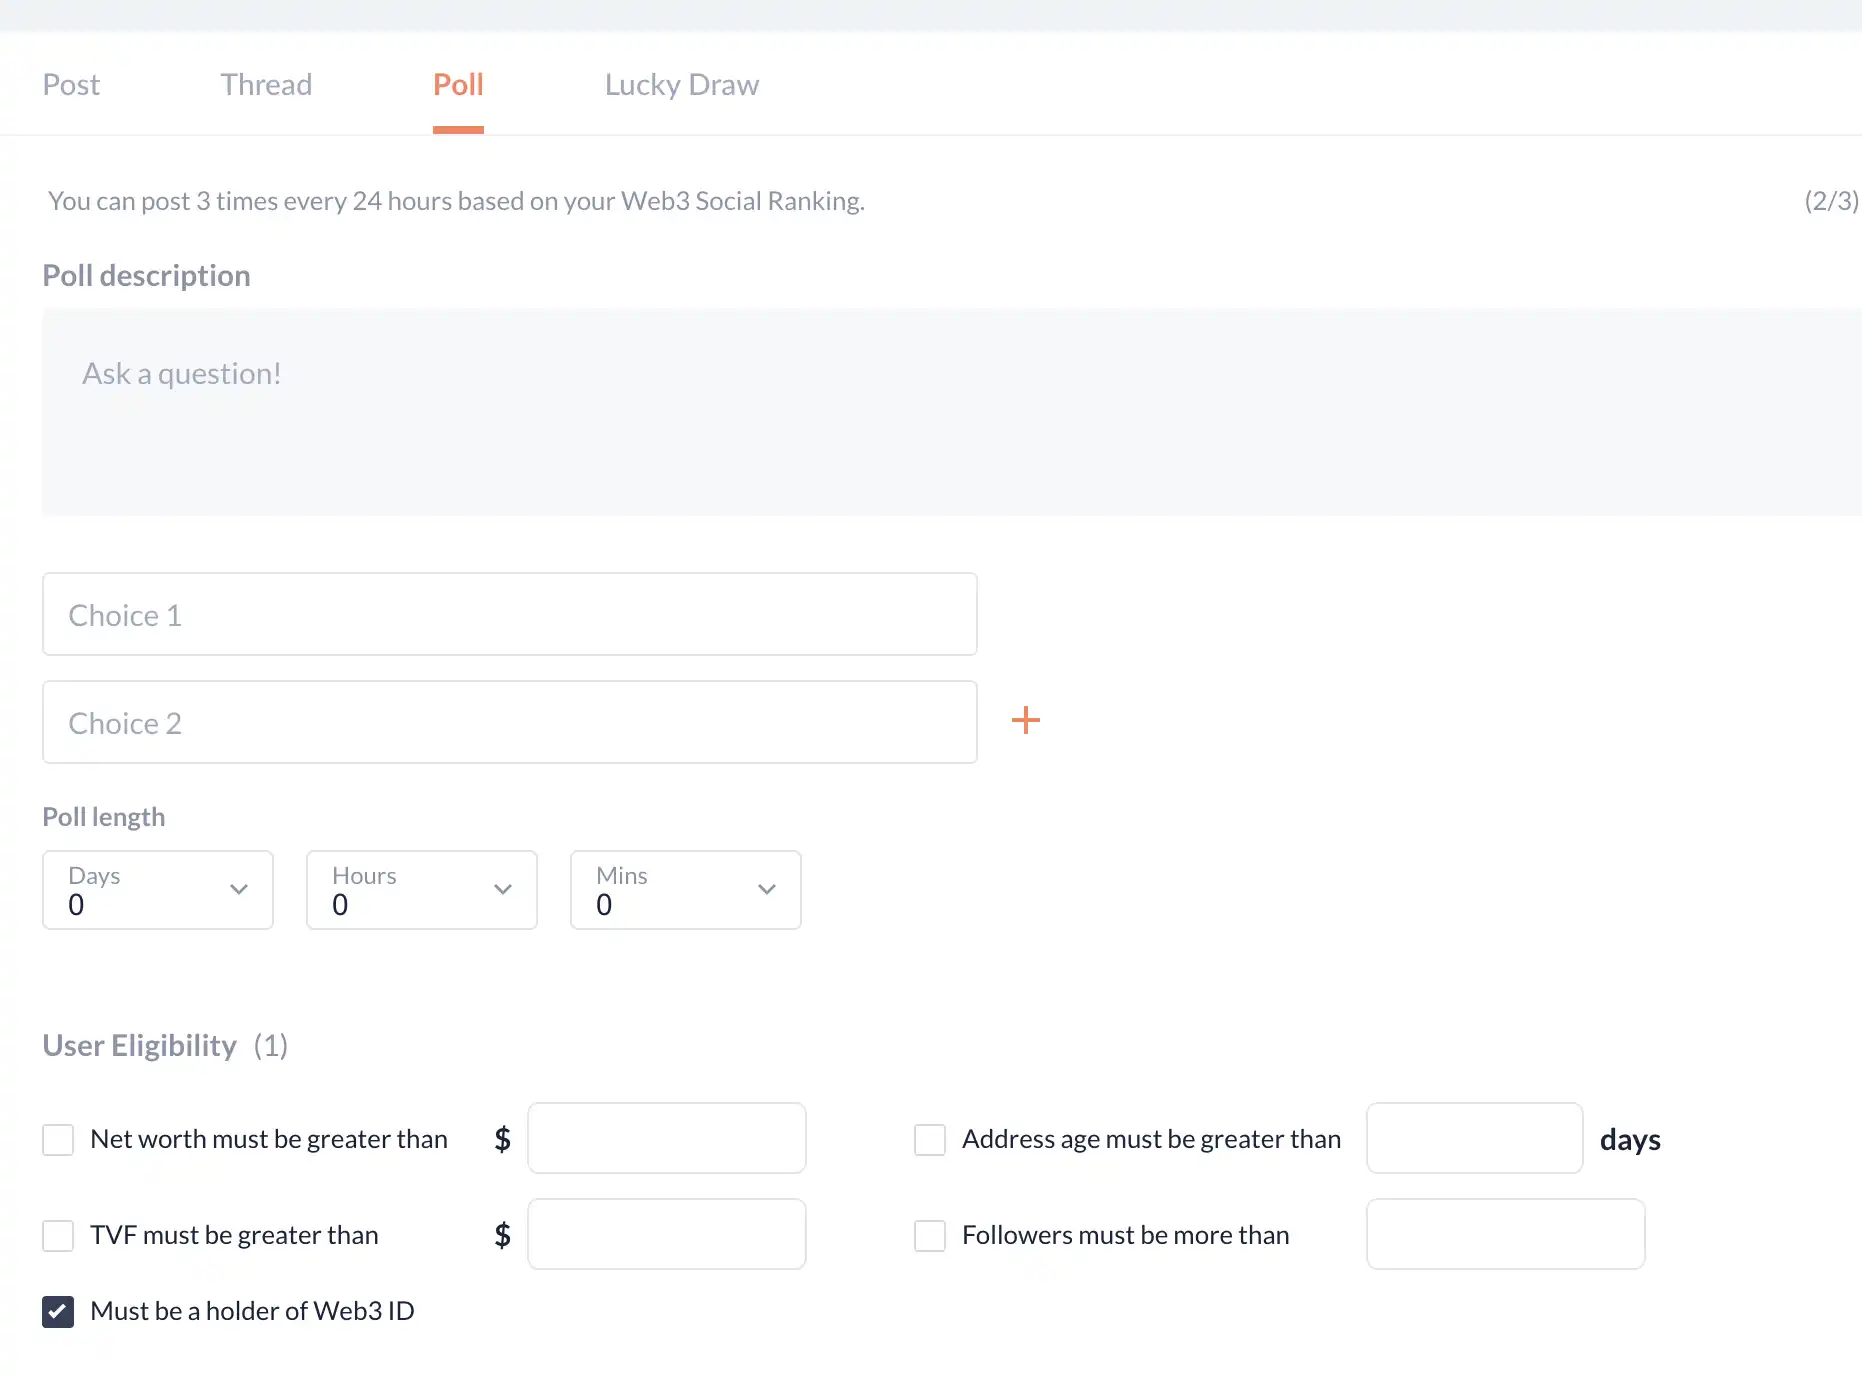
Task: Open the Hours dropdown
Action: click(x=422, y=890)
